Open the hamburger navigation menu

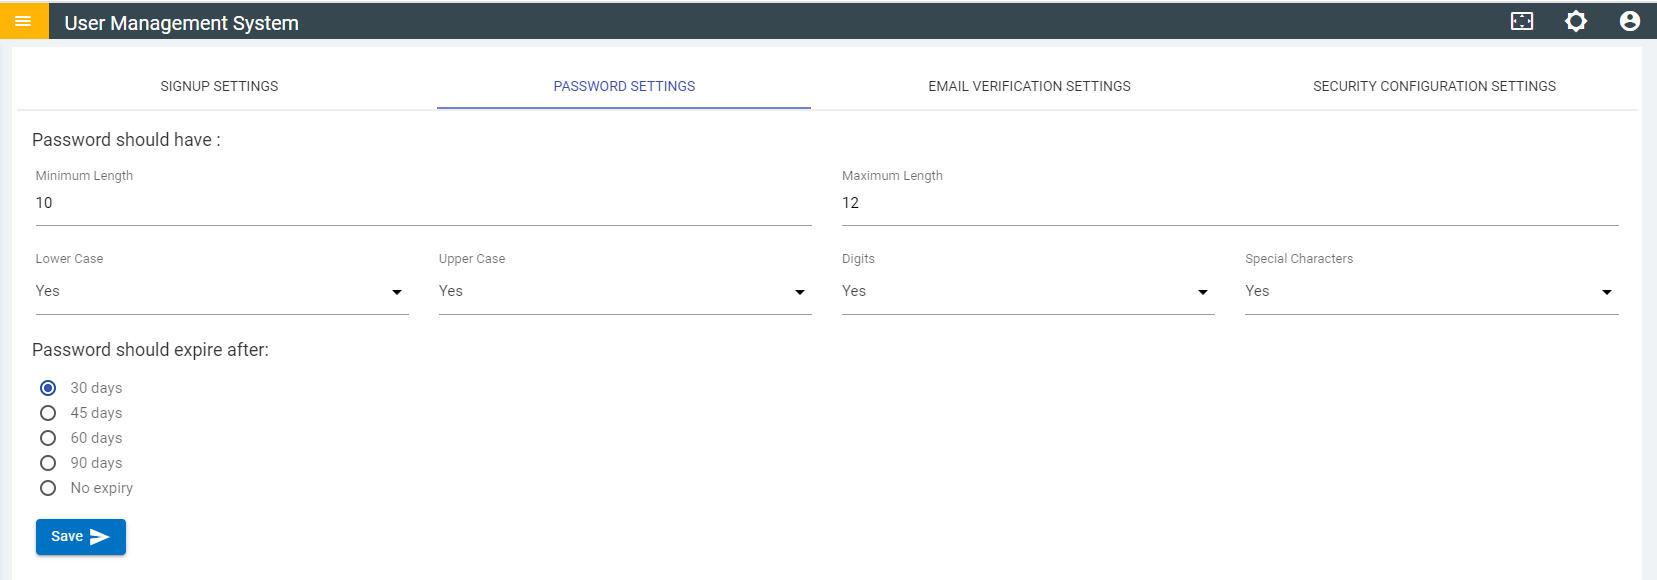point(23,21)
